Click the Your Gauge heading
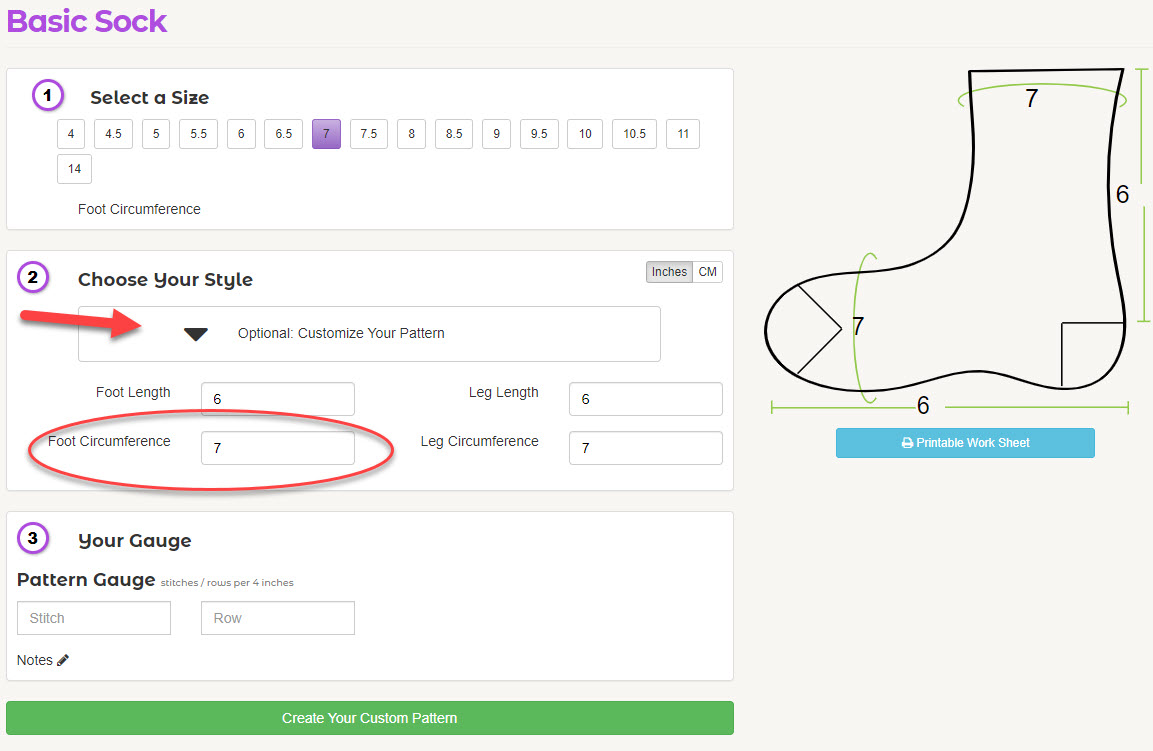This screenshot has height=751, width=1153. [135, 541]
